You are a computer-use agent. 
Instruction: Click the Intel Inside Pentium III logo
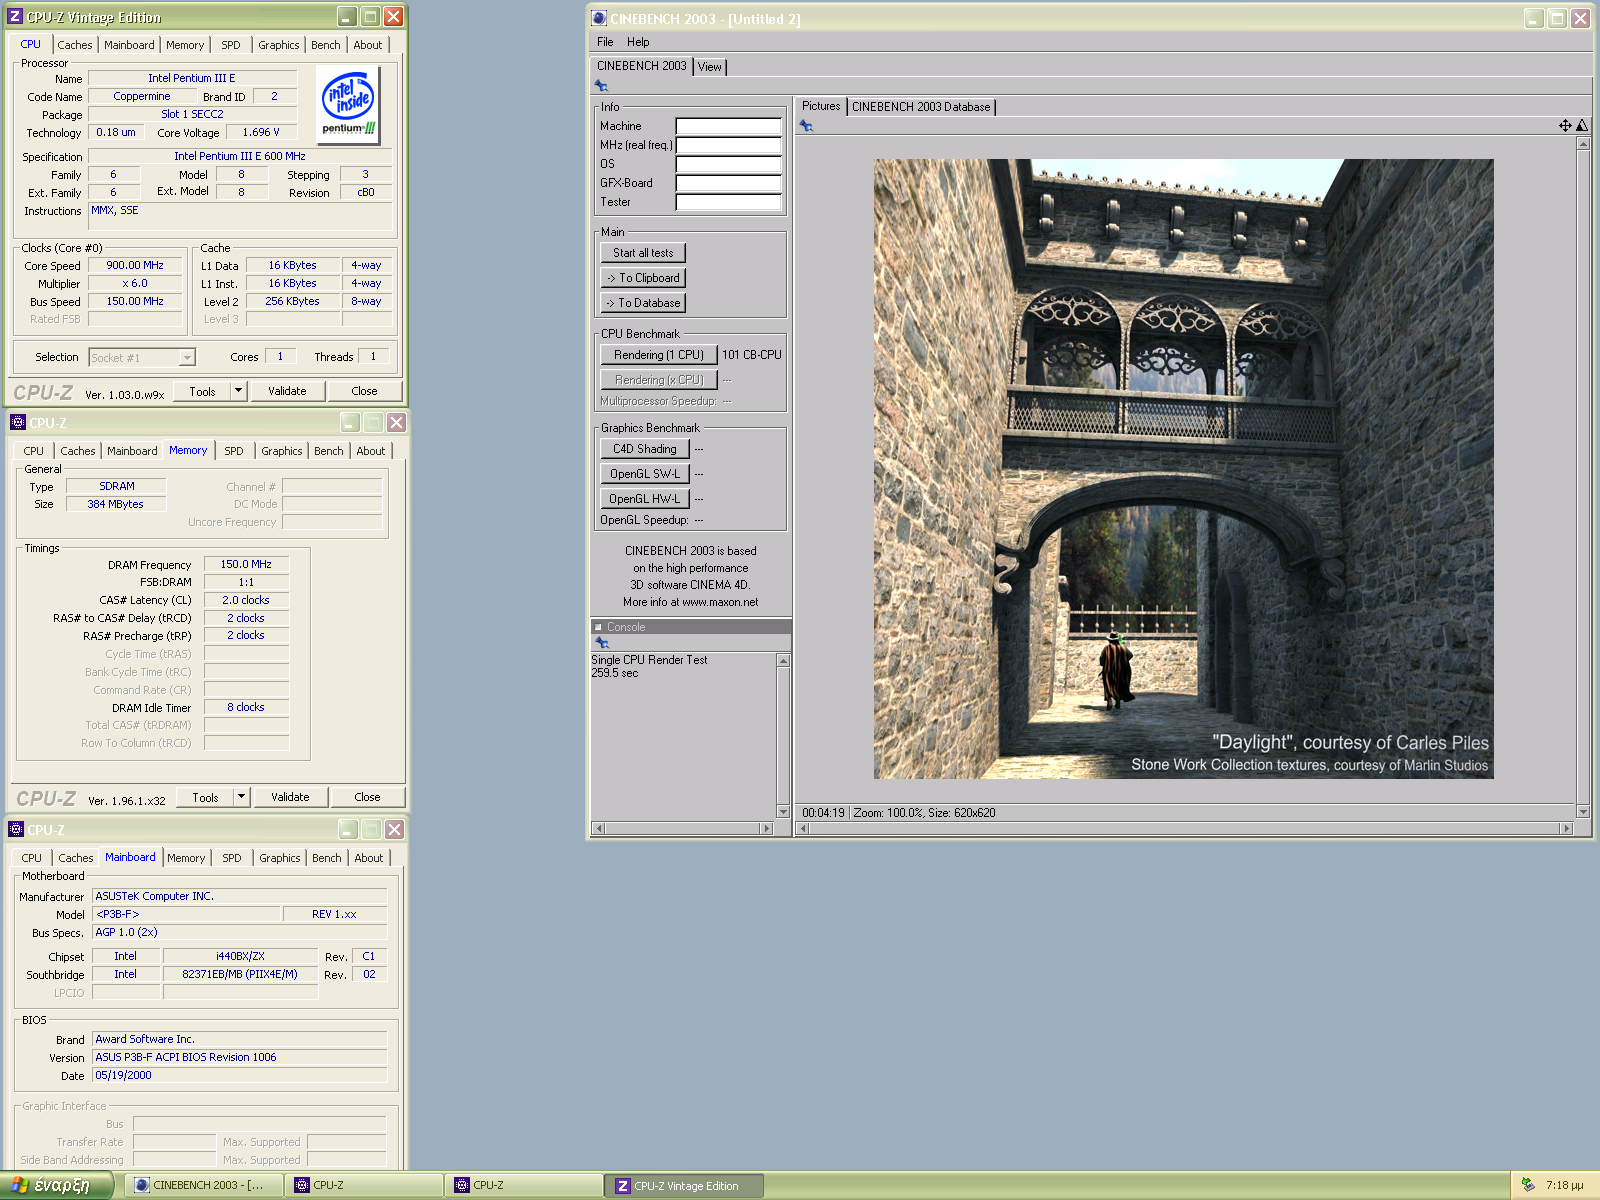[348, 104]
